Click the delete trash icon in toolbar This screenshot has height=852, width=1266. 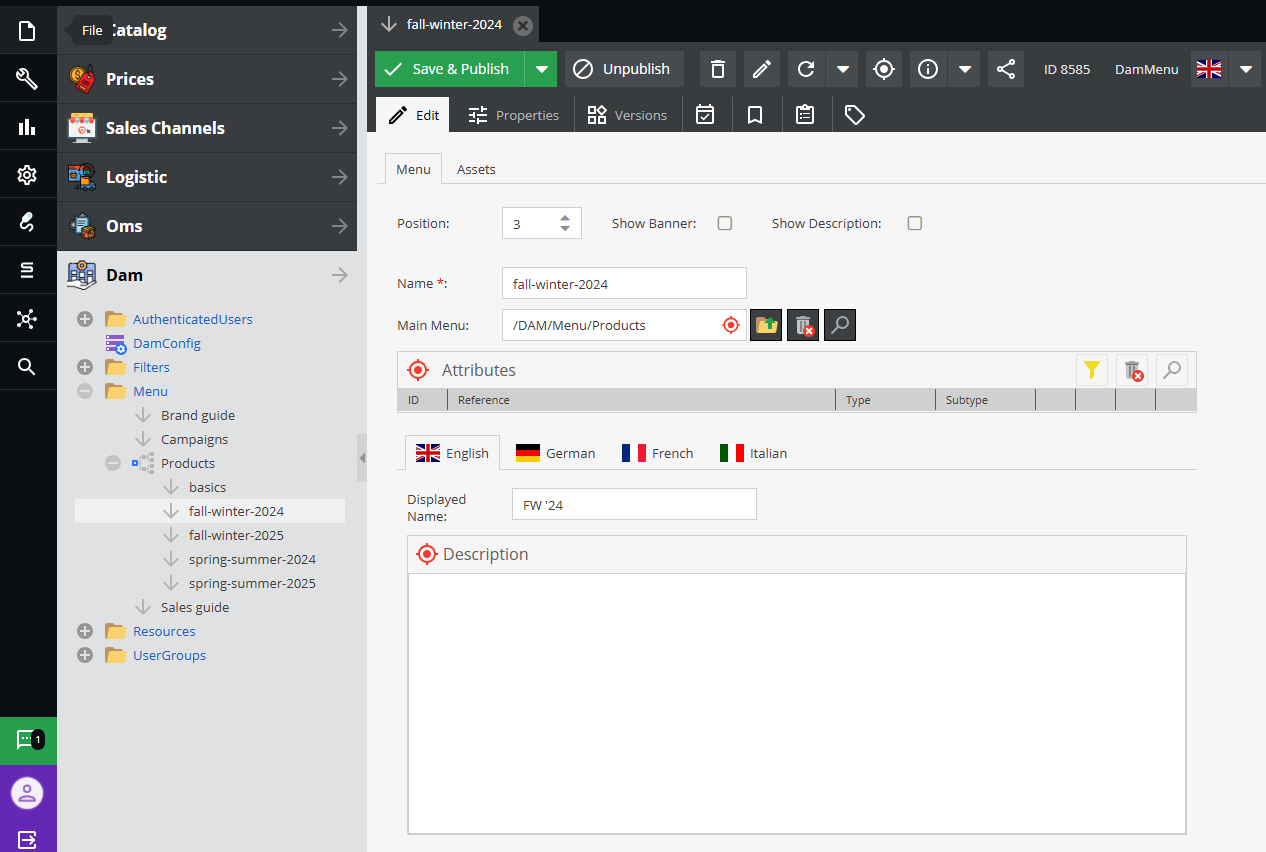(718, 69)
